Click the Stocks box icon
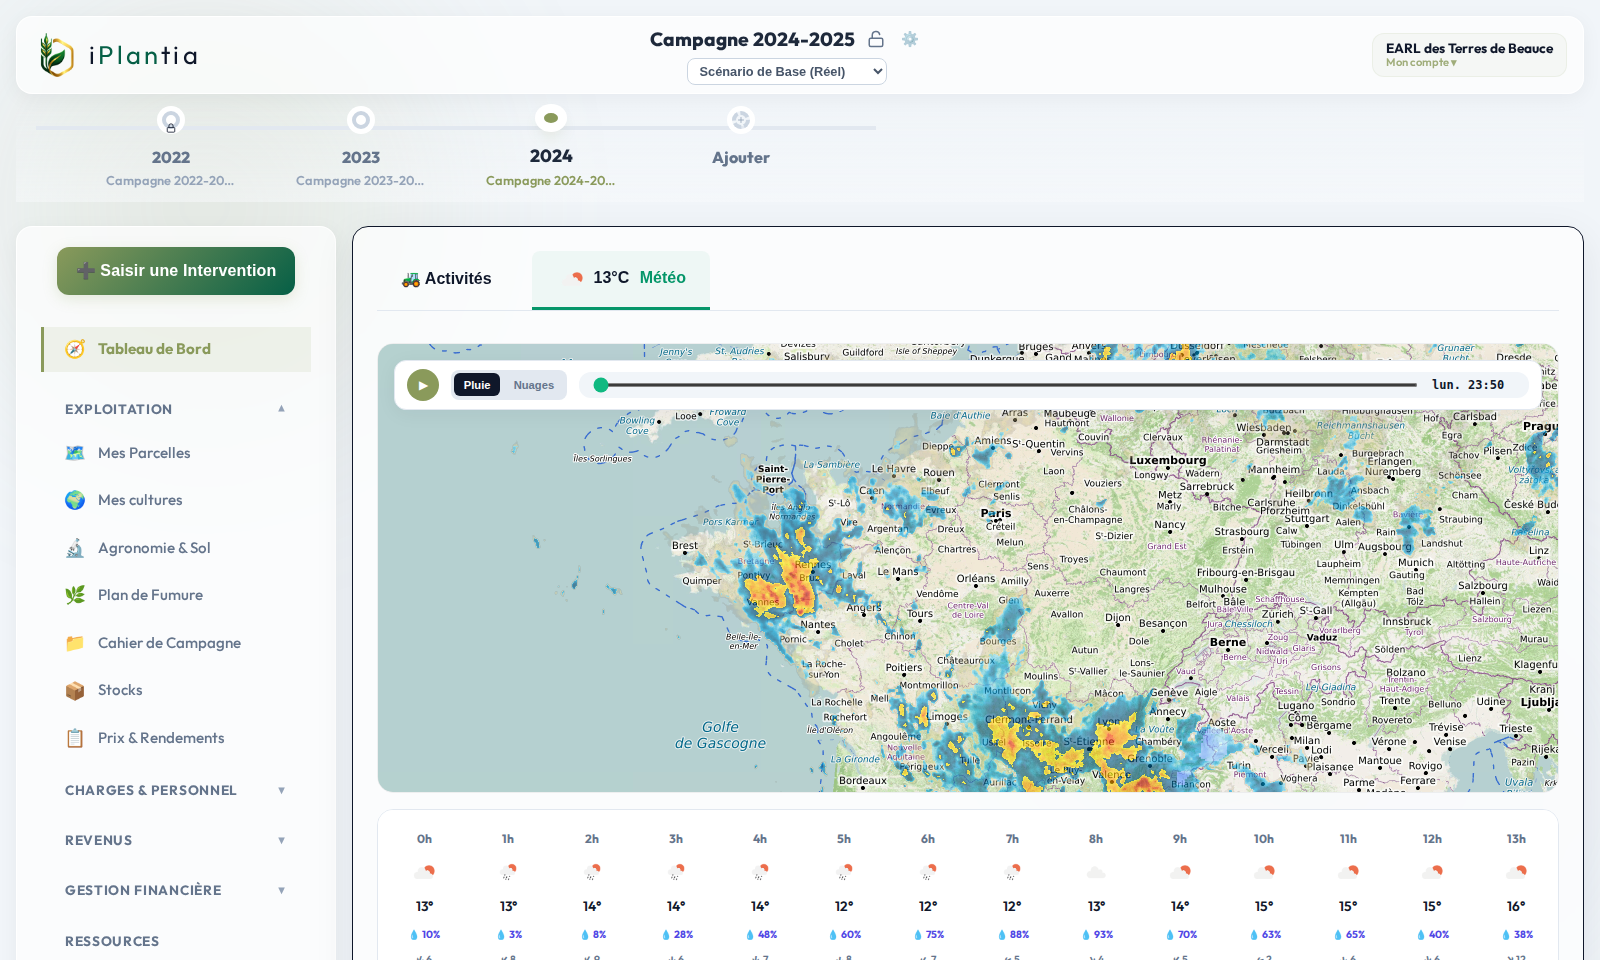1600x960 pixels. (75, 690)
